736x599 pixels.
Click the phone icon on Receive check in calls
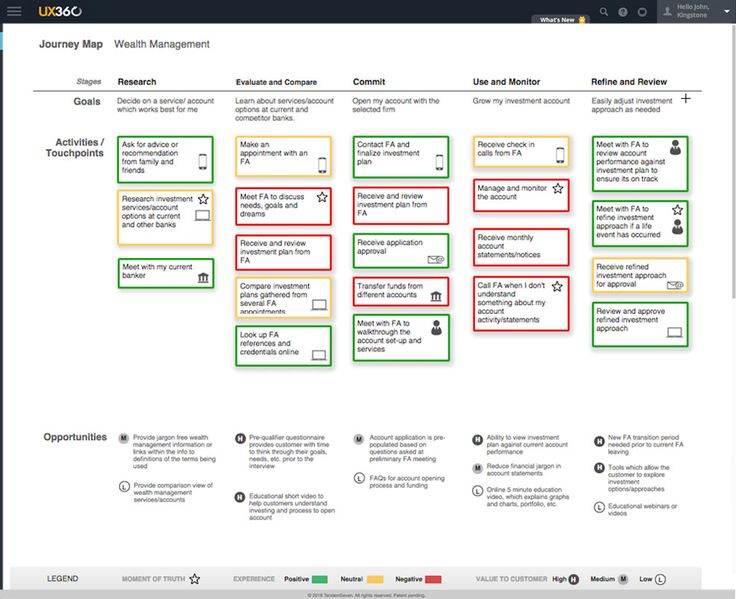(x=560, y=155)
